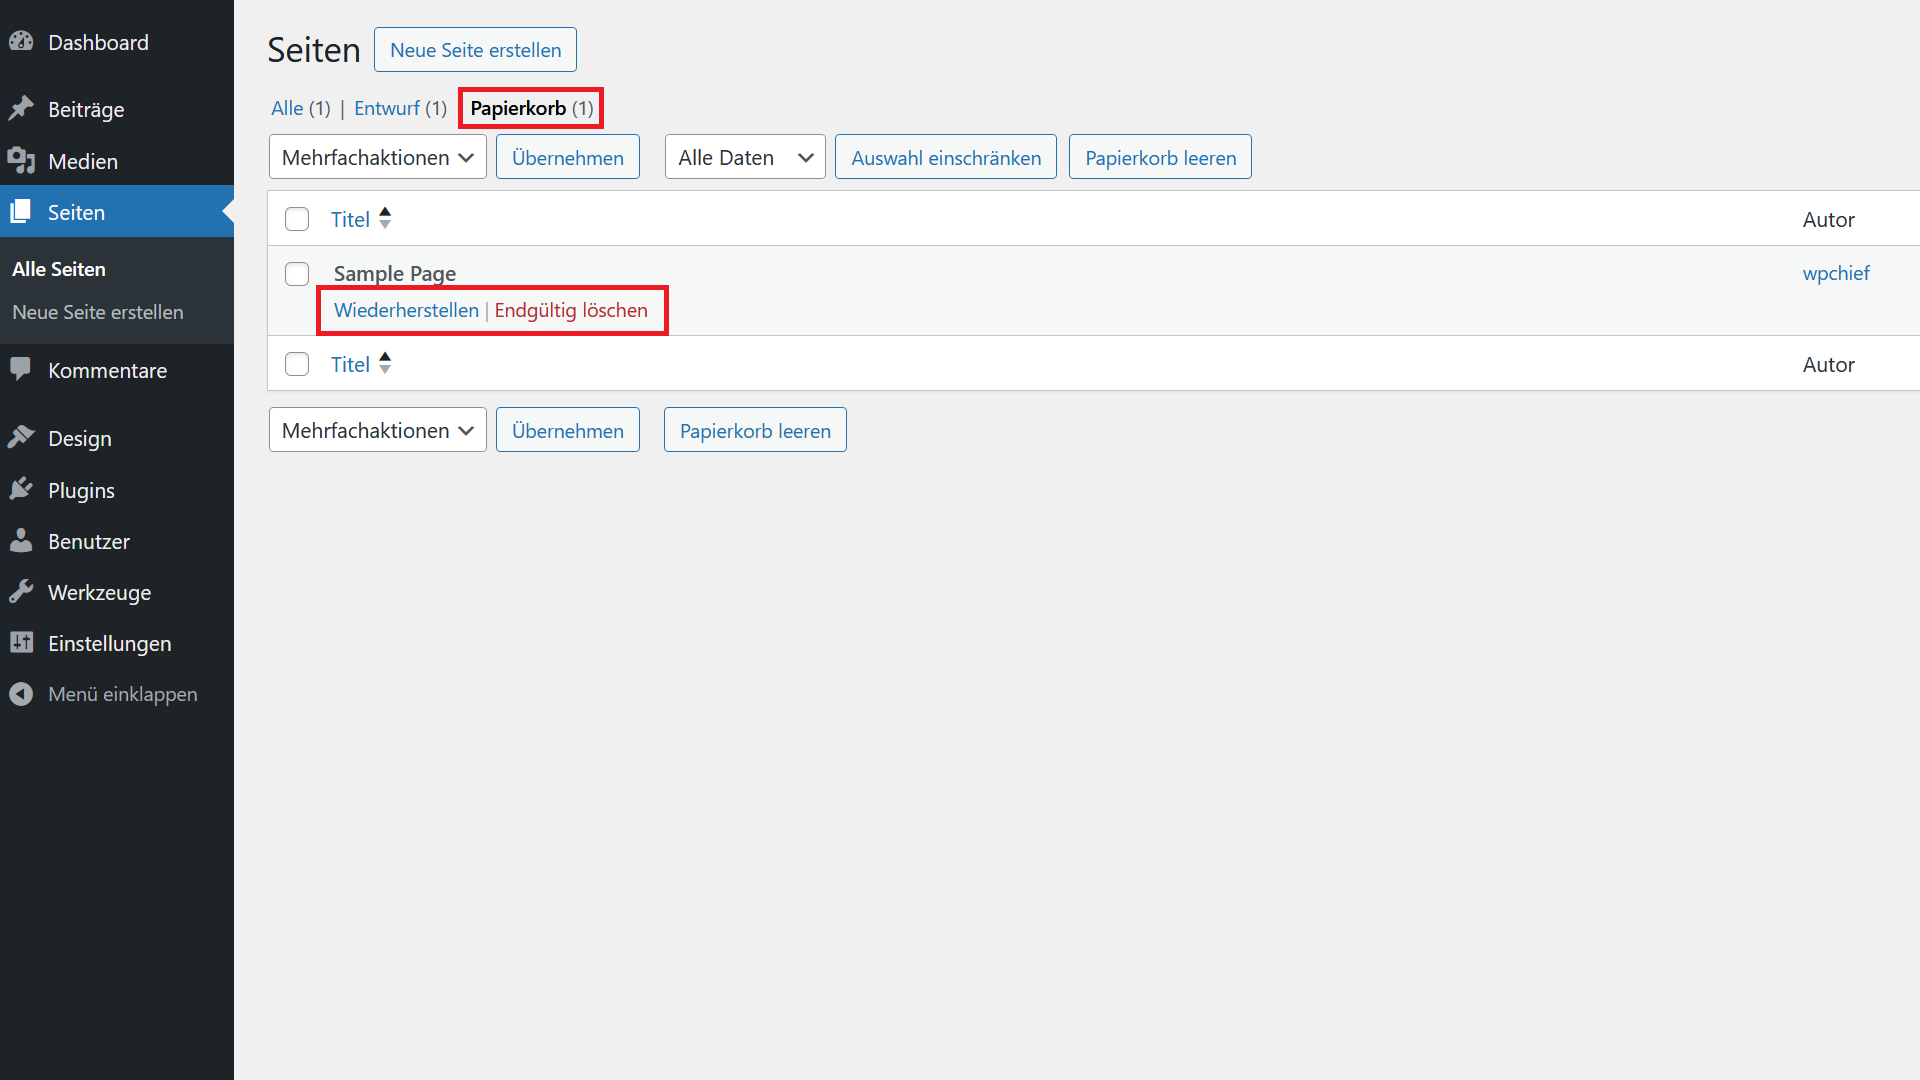Open Benutzer menu item
Screen dimensions: 1920x1080
[117, 541]
